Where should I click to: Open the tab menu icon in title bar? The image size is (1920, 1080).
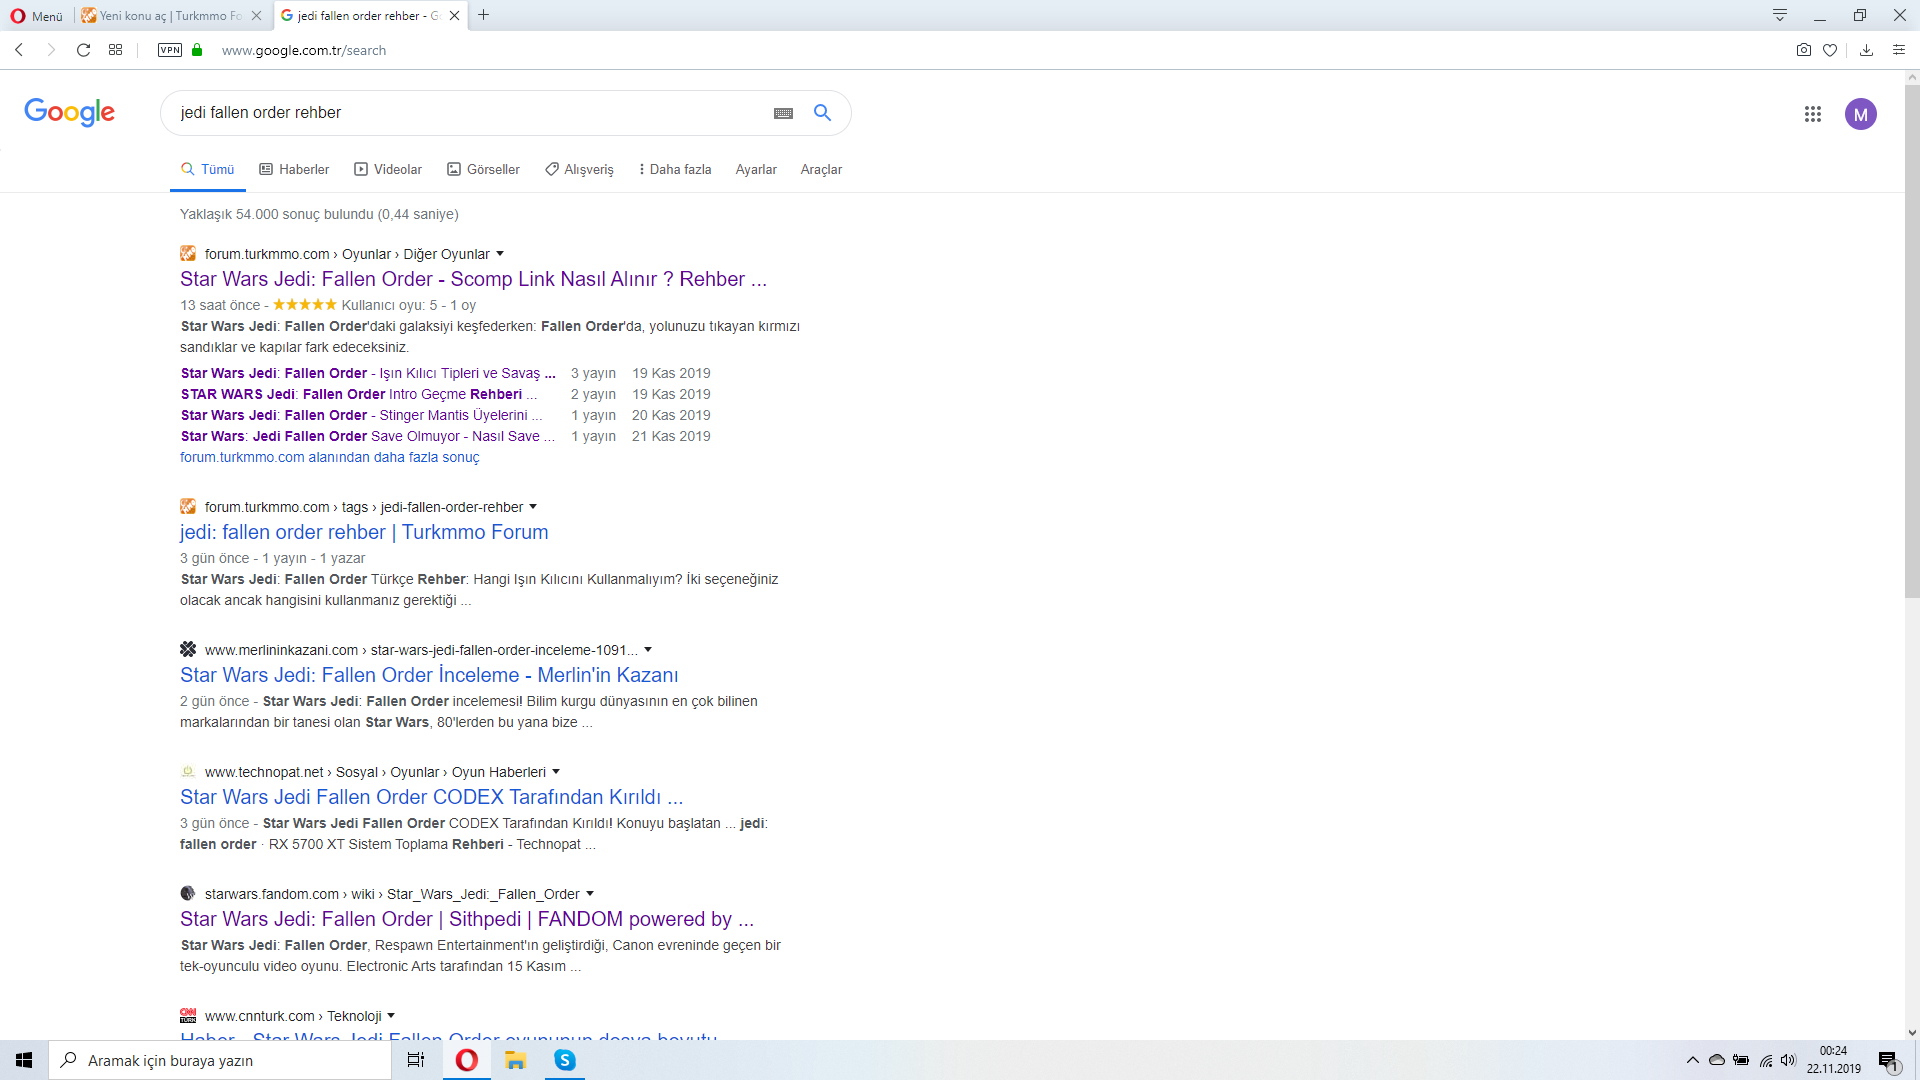point(1780,15)
